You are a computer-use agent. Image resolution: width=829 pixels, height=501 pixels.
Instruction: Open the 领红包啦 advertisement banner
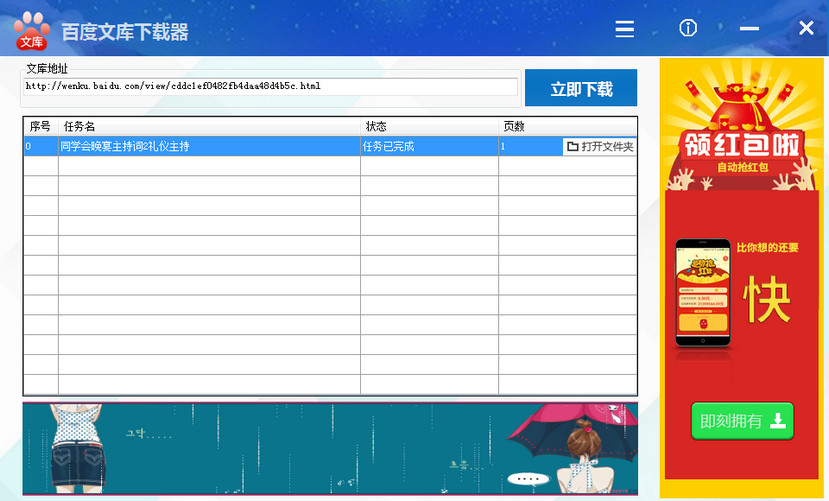(x=742, y=146)
